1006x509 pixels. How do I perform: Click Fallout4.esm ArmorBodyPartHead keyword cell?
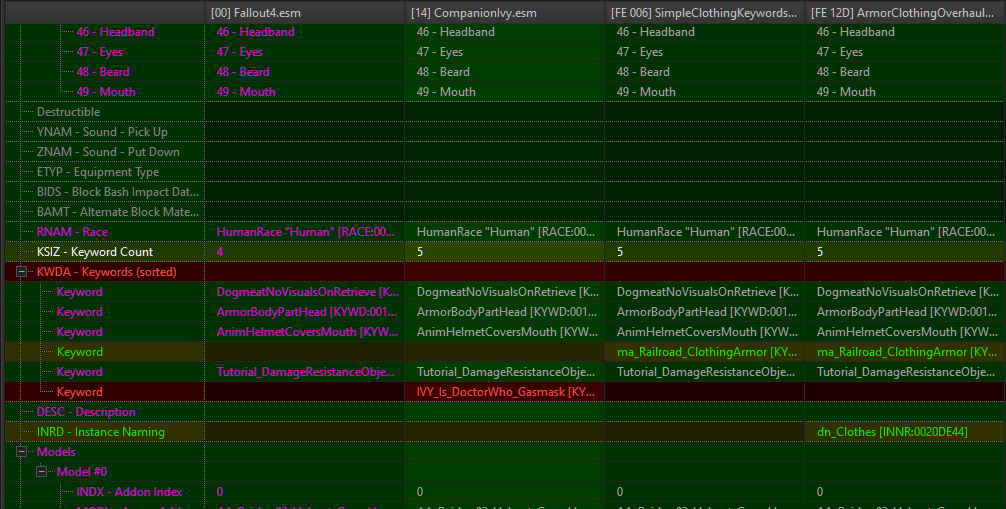pyautogui.click(x=305, y=311)
